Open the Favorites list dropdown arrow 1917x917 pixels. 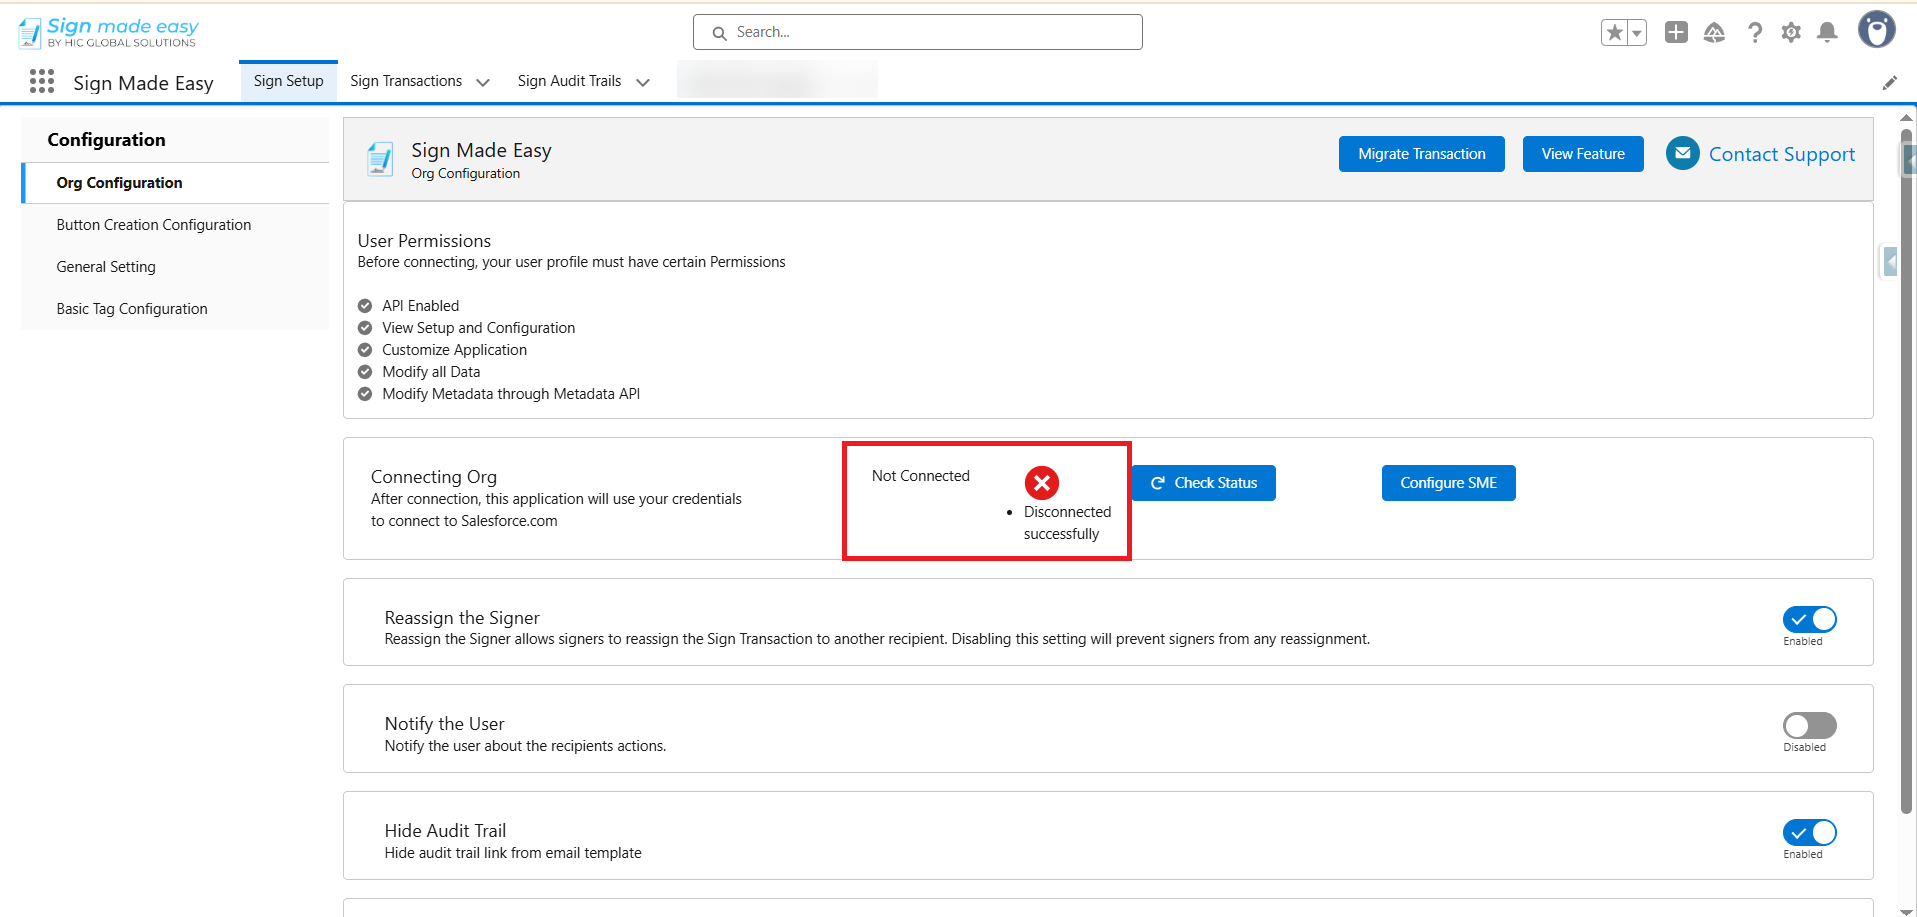tap(1637, 33)
